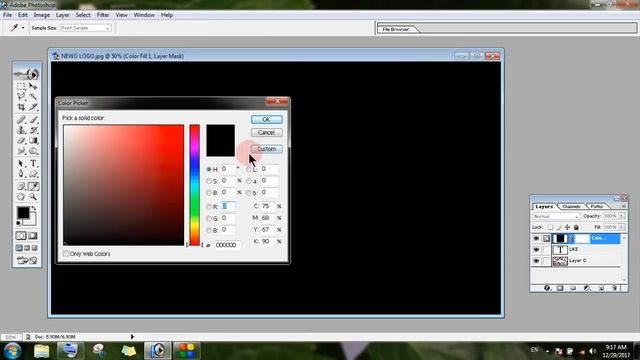The height and width of the screenshot is (360, 640).
Task: Select the Clone Stamp tool
Action: tap(21, 130)
